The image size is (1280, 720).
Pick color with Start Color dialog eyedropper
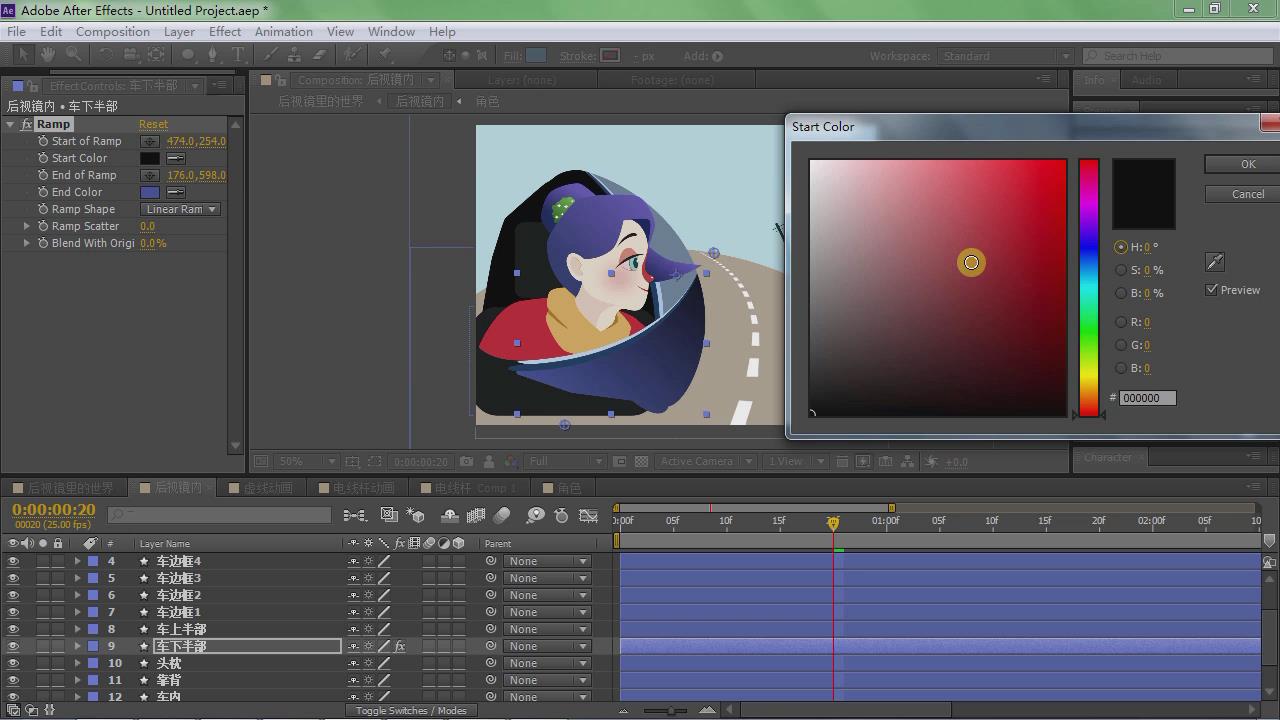(1215, 262)
